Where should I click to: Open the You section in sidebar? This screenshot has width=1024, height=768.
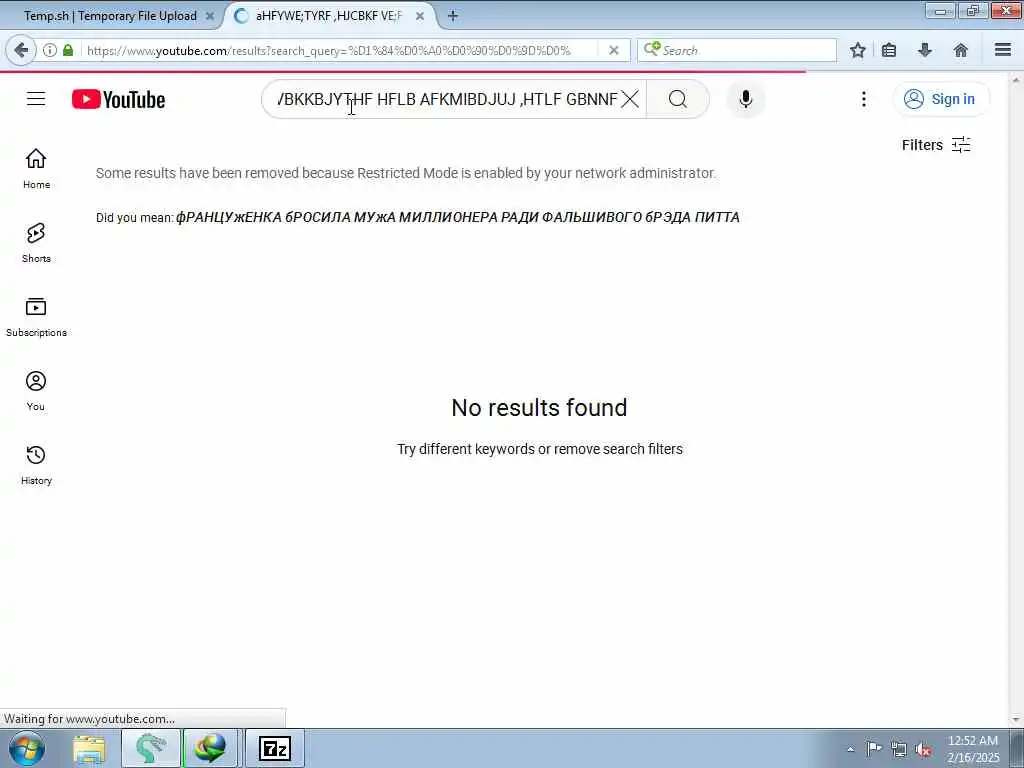coord(36,391)
